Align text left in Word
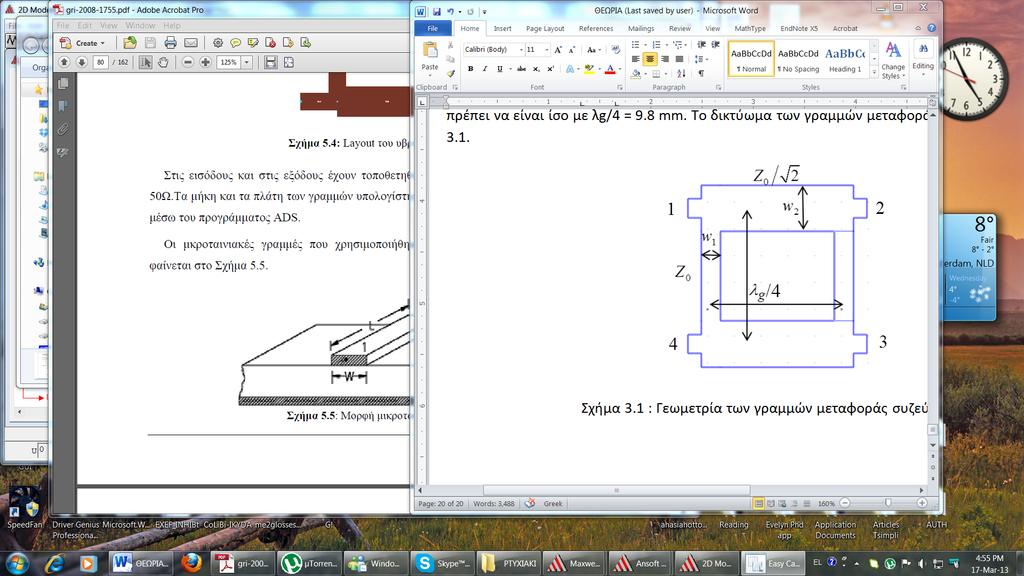Image resolution: width=1024 pixels, height=576 pixels. [x=635, y=59]
